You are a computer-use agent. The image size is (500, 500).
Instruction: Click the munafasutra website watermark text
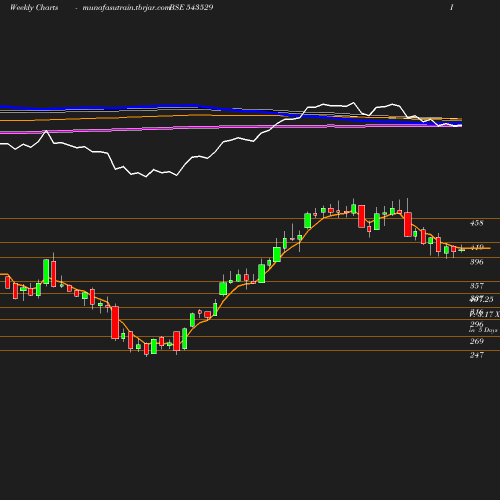coord(126,8)
